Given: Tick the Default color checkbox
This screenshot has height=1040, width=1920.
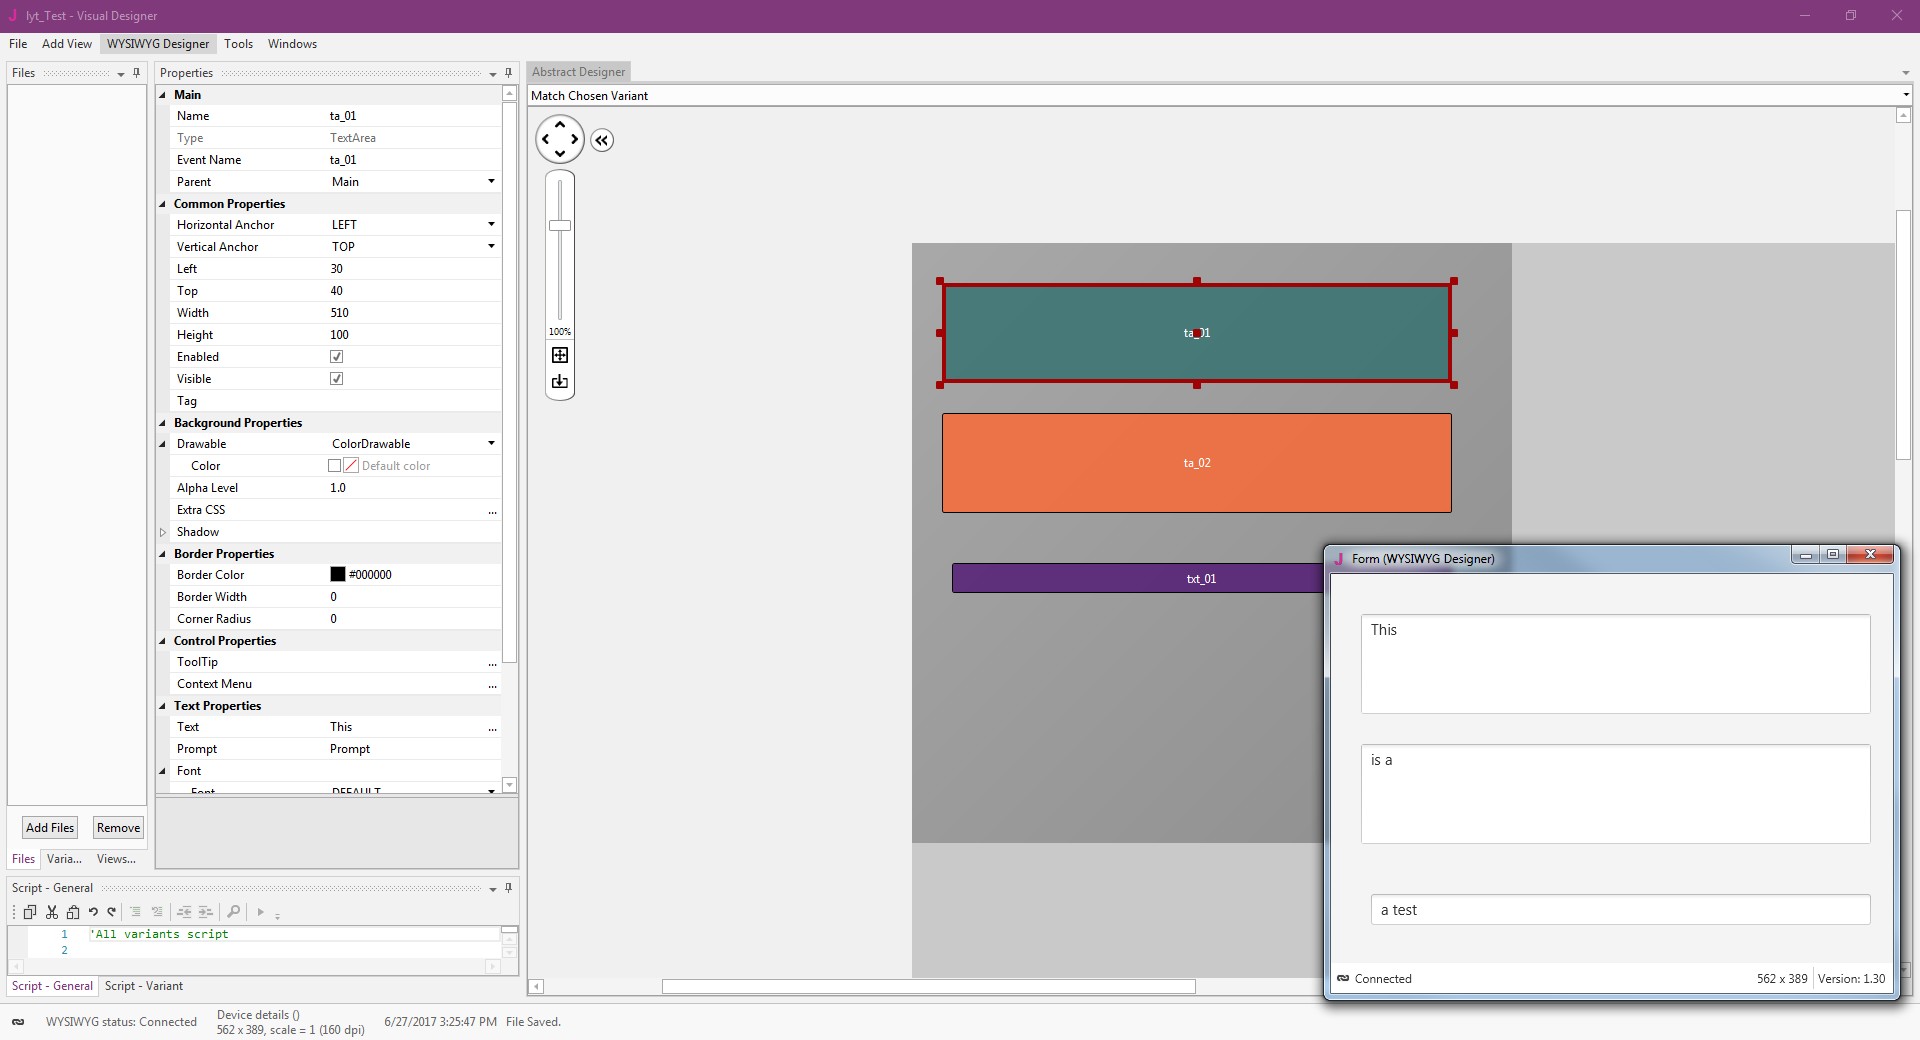Looking at the screenshot, I should click(x=335, y=466).
